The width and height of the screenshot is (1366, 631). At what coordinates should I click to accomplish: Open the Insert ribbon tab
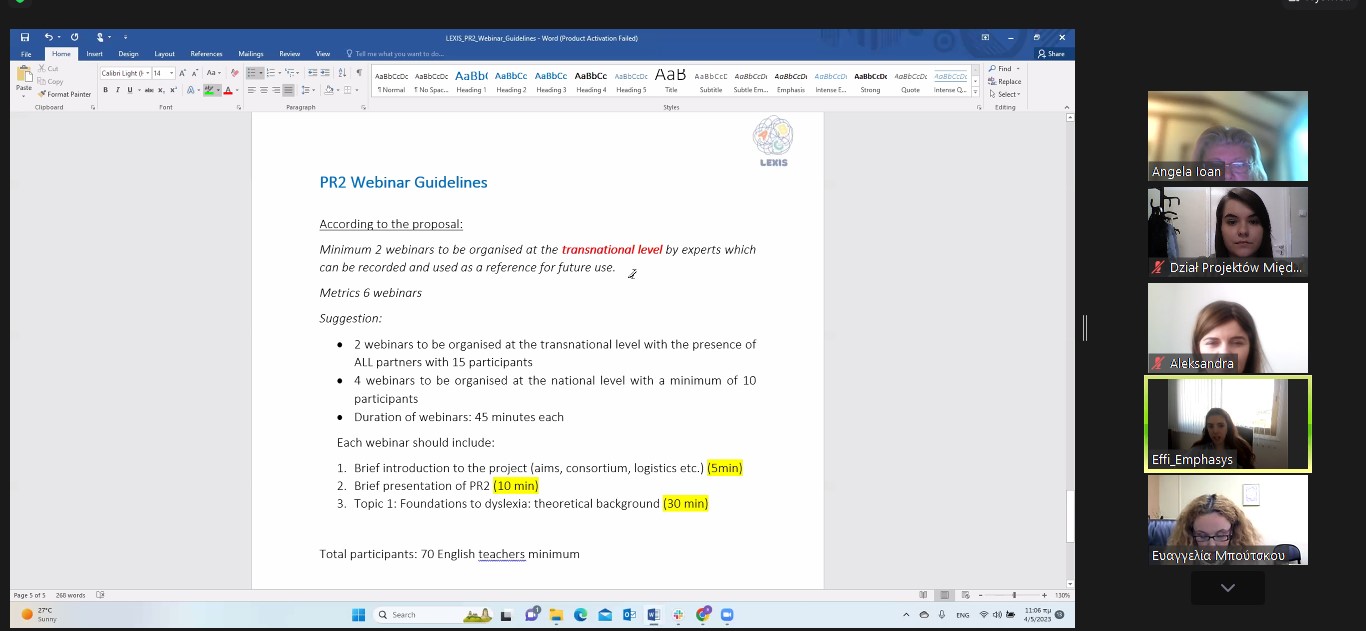(x=94, y=54)
